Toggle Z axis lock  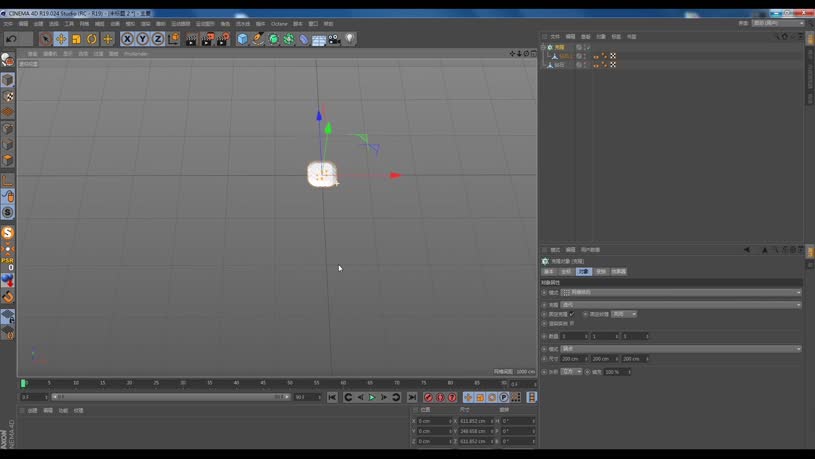(158, 39)
